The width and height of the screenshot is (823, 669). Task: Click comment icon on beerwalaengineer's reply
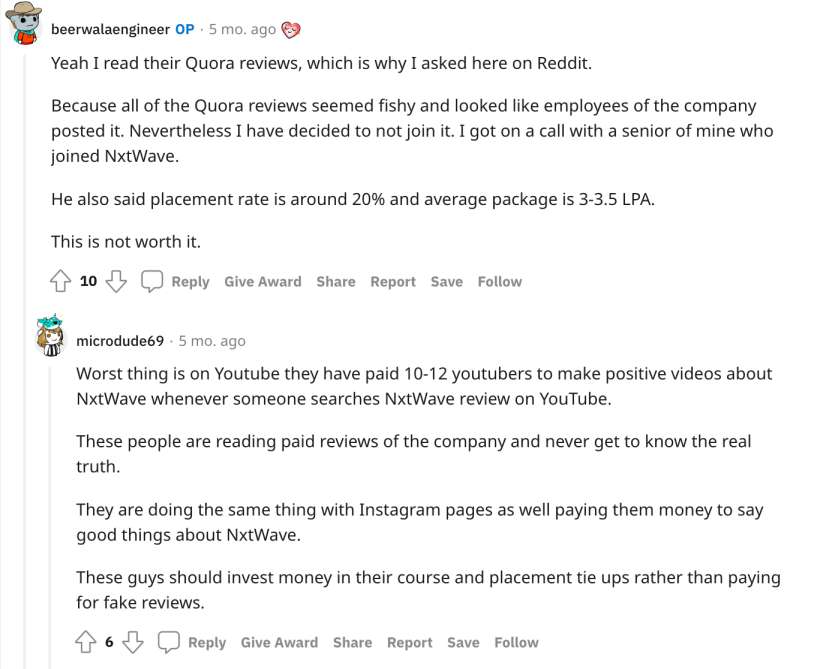pos(152,281)
